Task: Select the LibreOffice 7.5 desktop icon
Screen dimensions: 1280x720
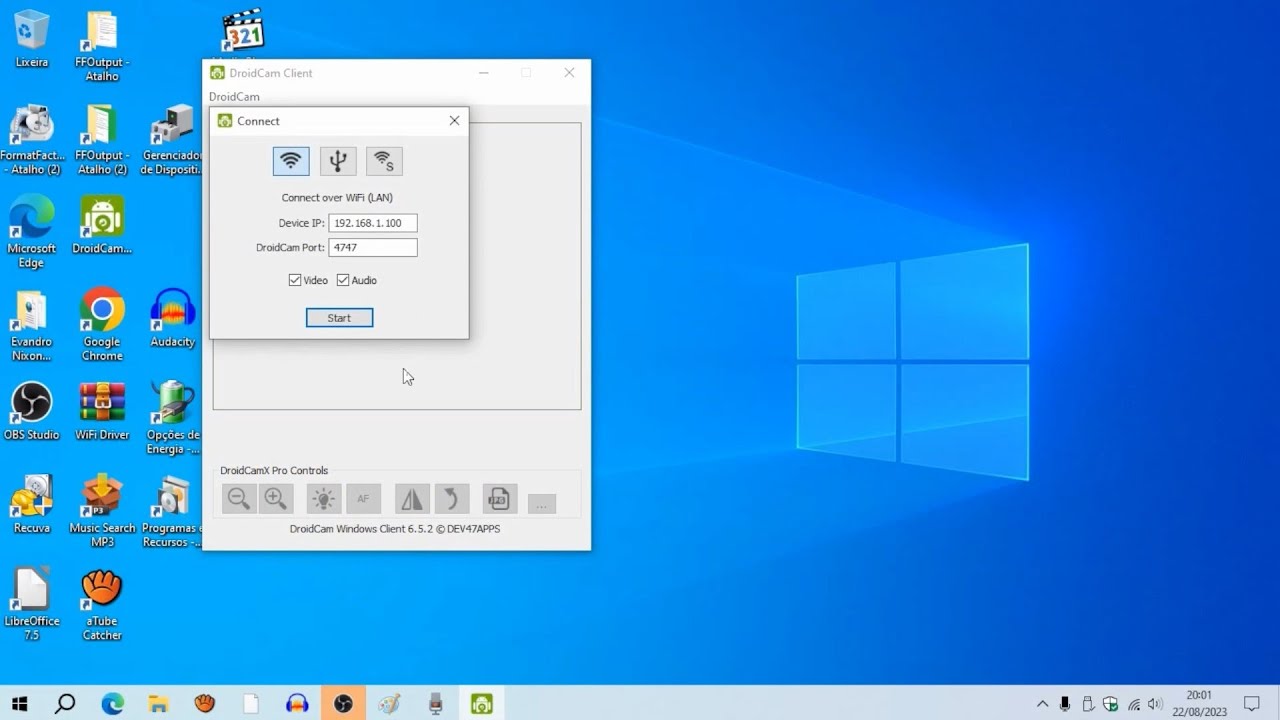Action: tap(32, 604)
